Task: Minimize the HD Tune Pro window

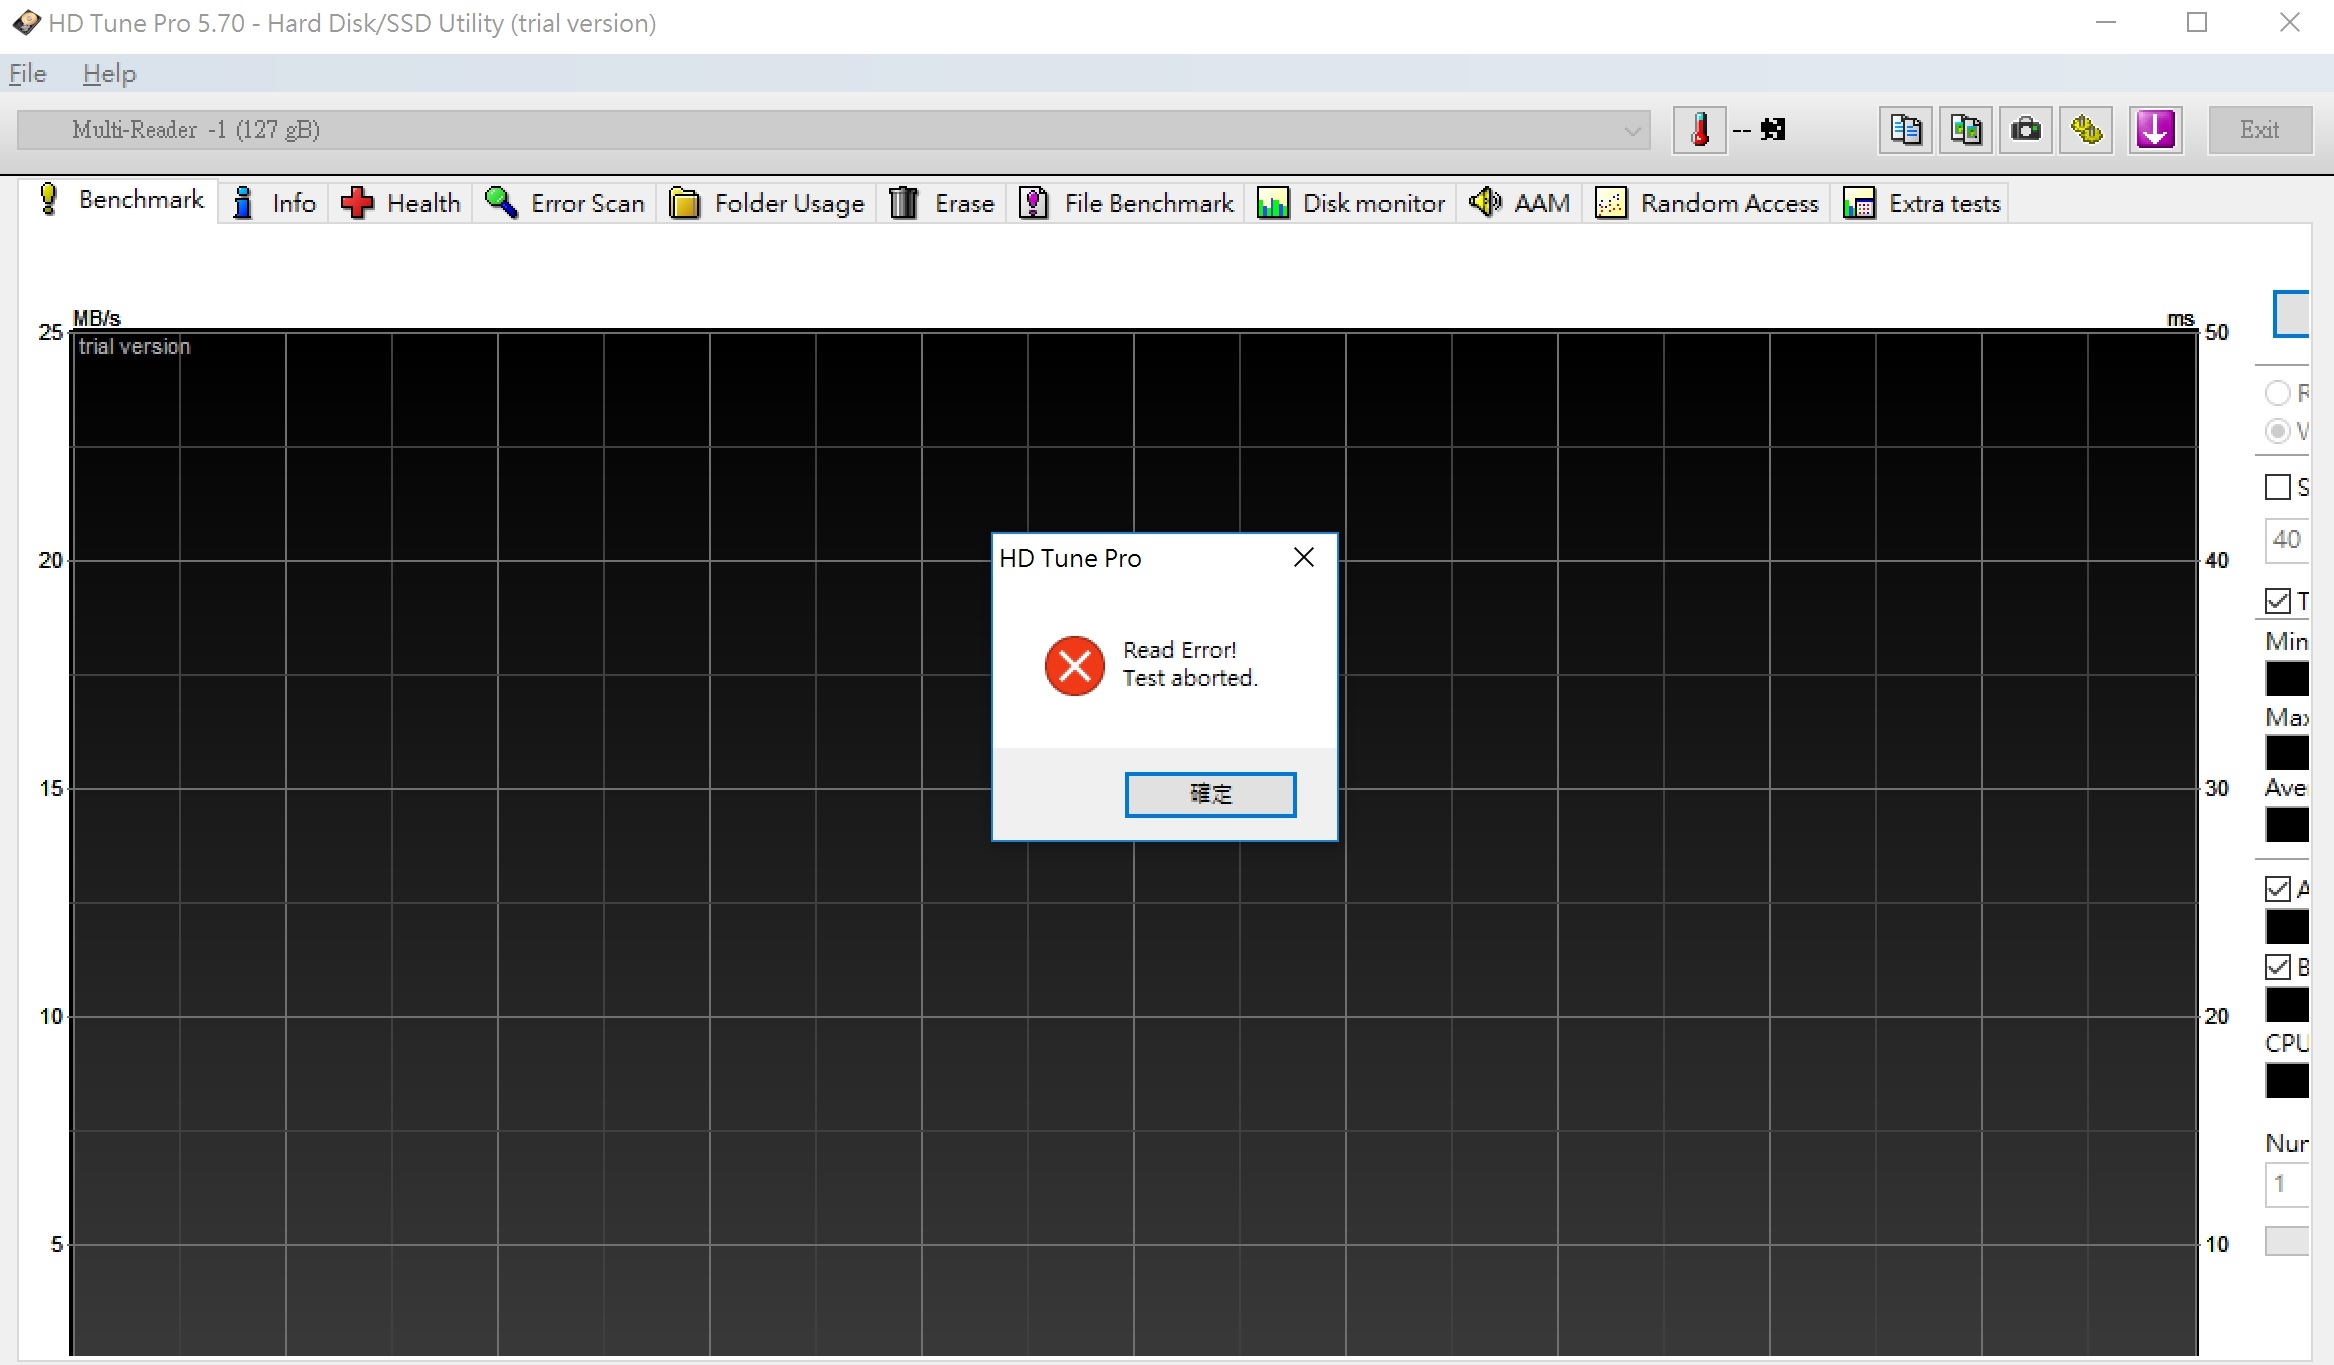Action: [x=2106, y=23]
